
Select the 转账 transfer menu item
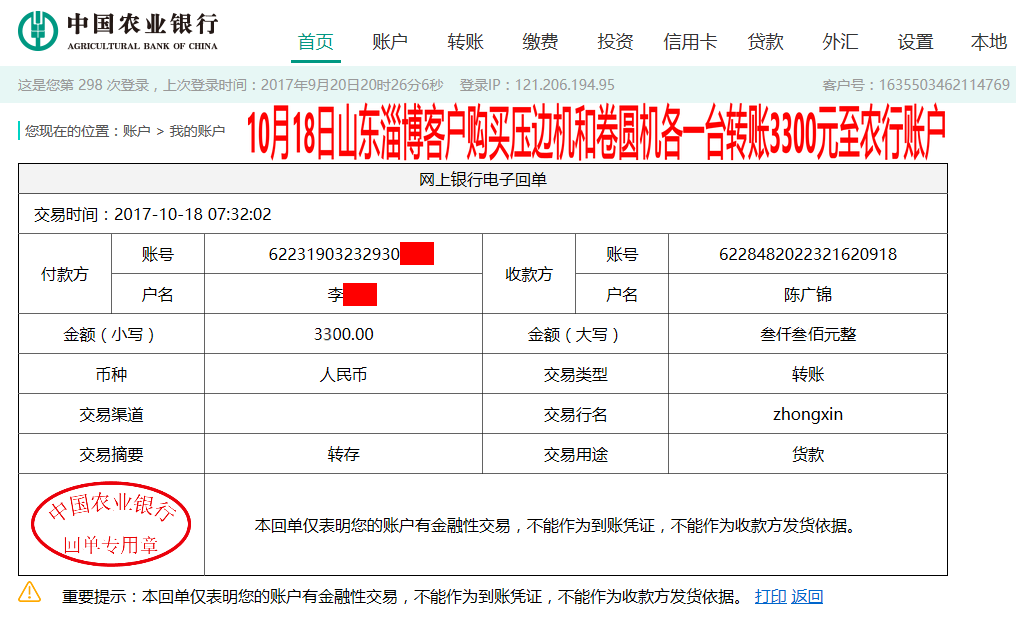click(464, 42)
